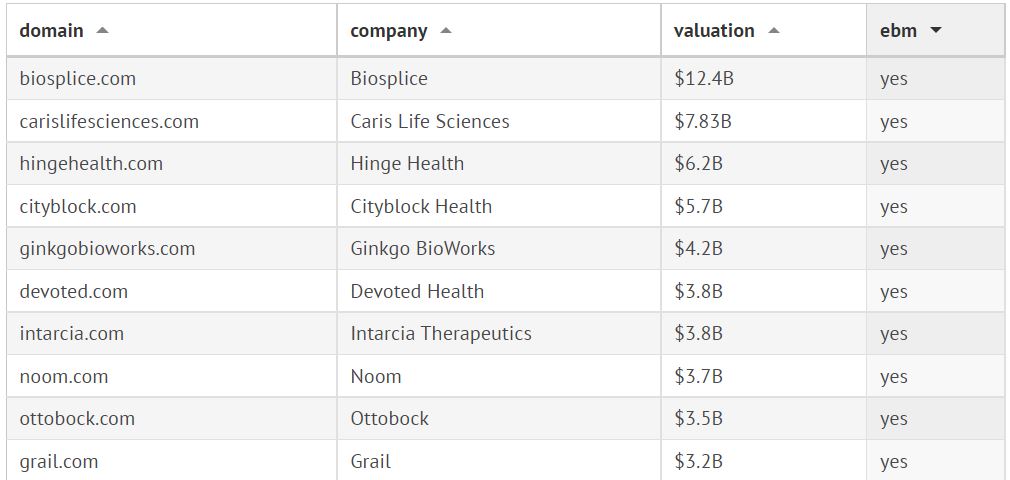Click descending arrow in ebm header
Screen dimensions: 1010x480
click(936, 31)
